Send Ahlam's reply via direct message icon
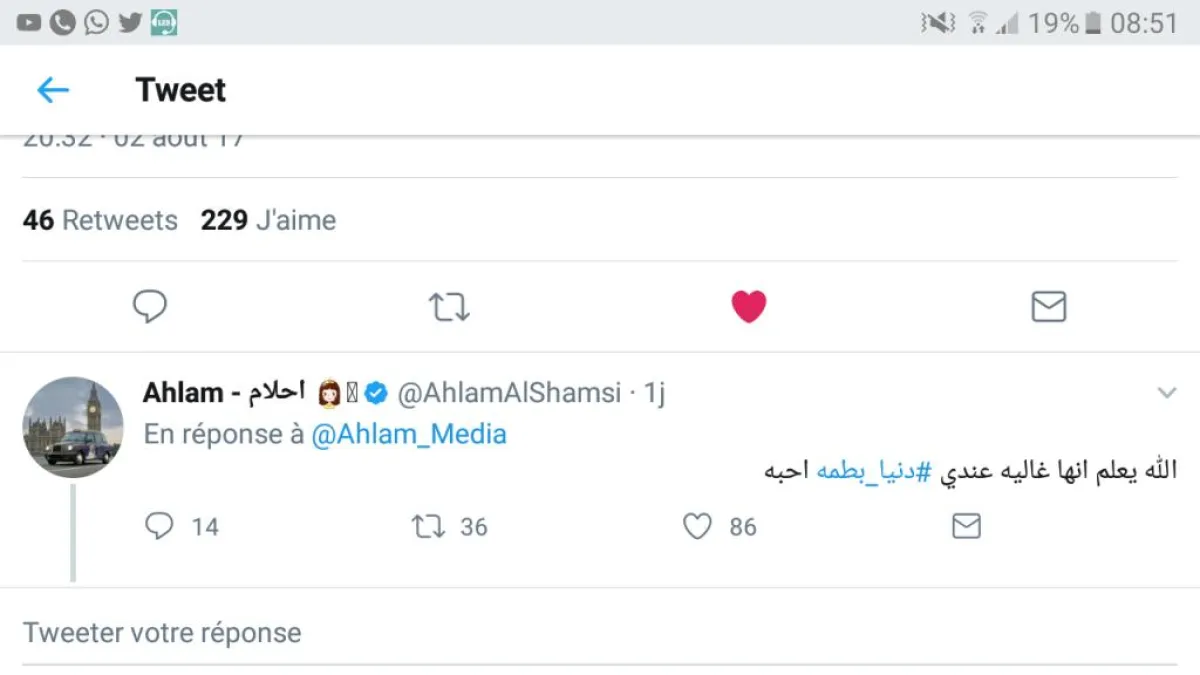 (x=966, y=526)
